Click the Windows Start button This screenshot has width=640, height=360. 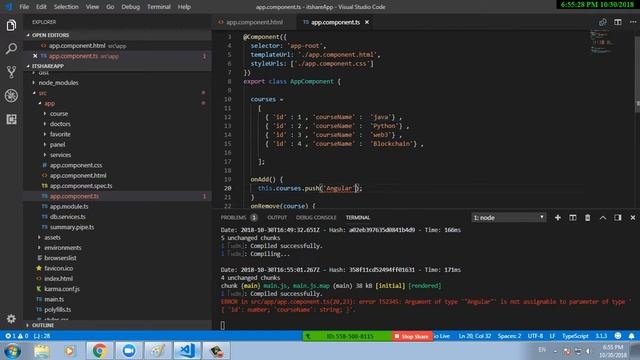(12, 351)
